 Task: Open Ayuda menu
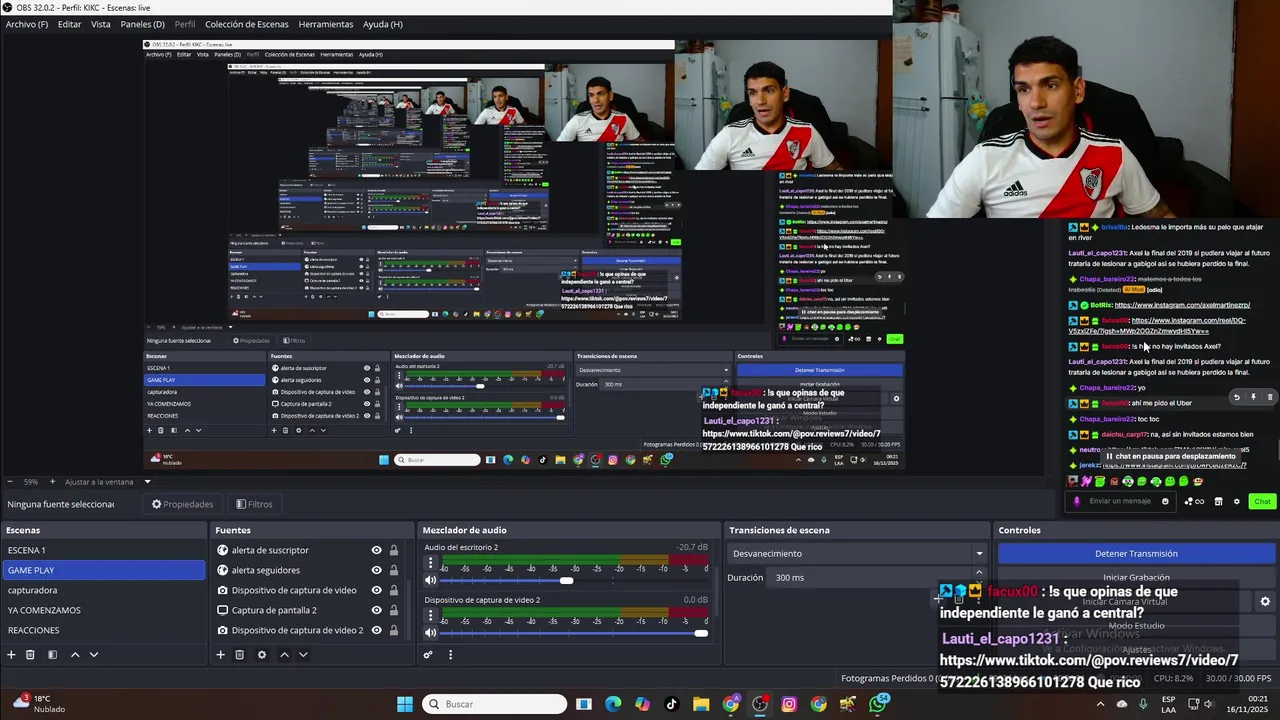point(383,24)
